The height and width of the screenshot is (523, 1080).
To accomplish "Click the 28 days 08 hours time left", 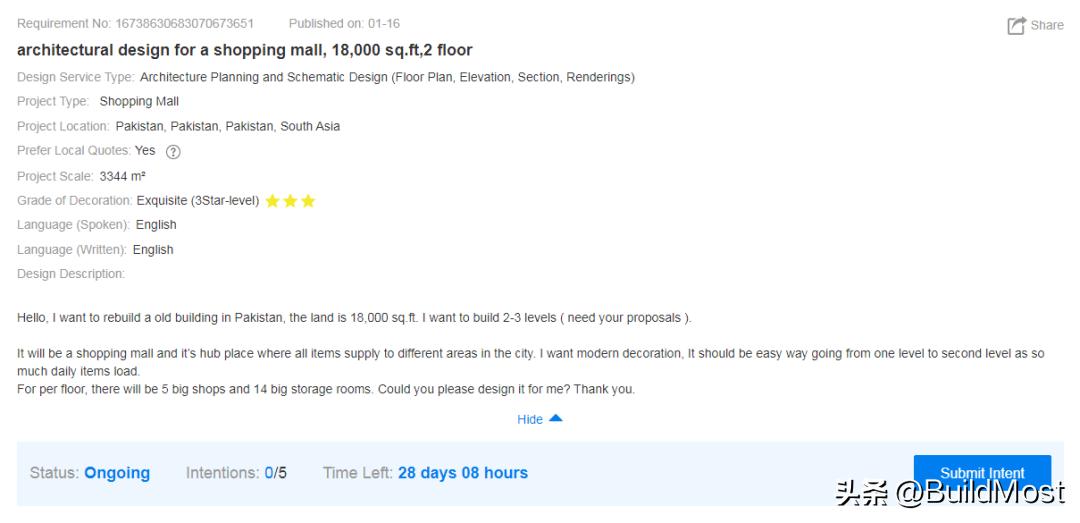I will (462, 473).
